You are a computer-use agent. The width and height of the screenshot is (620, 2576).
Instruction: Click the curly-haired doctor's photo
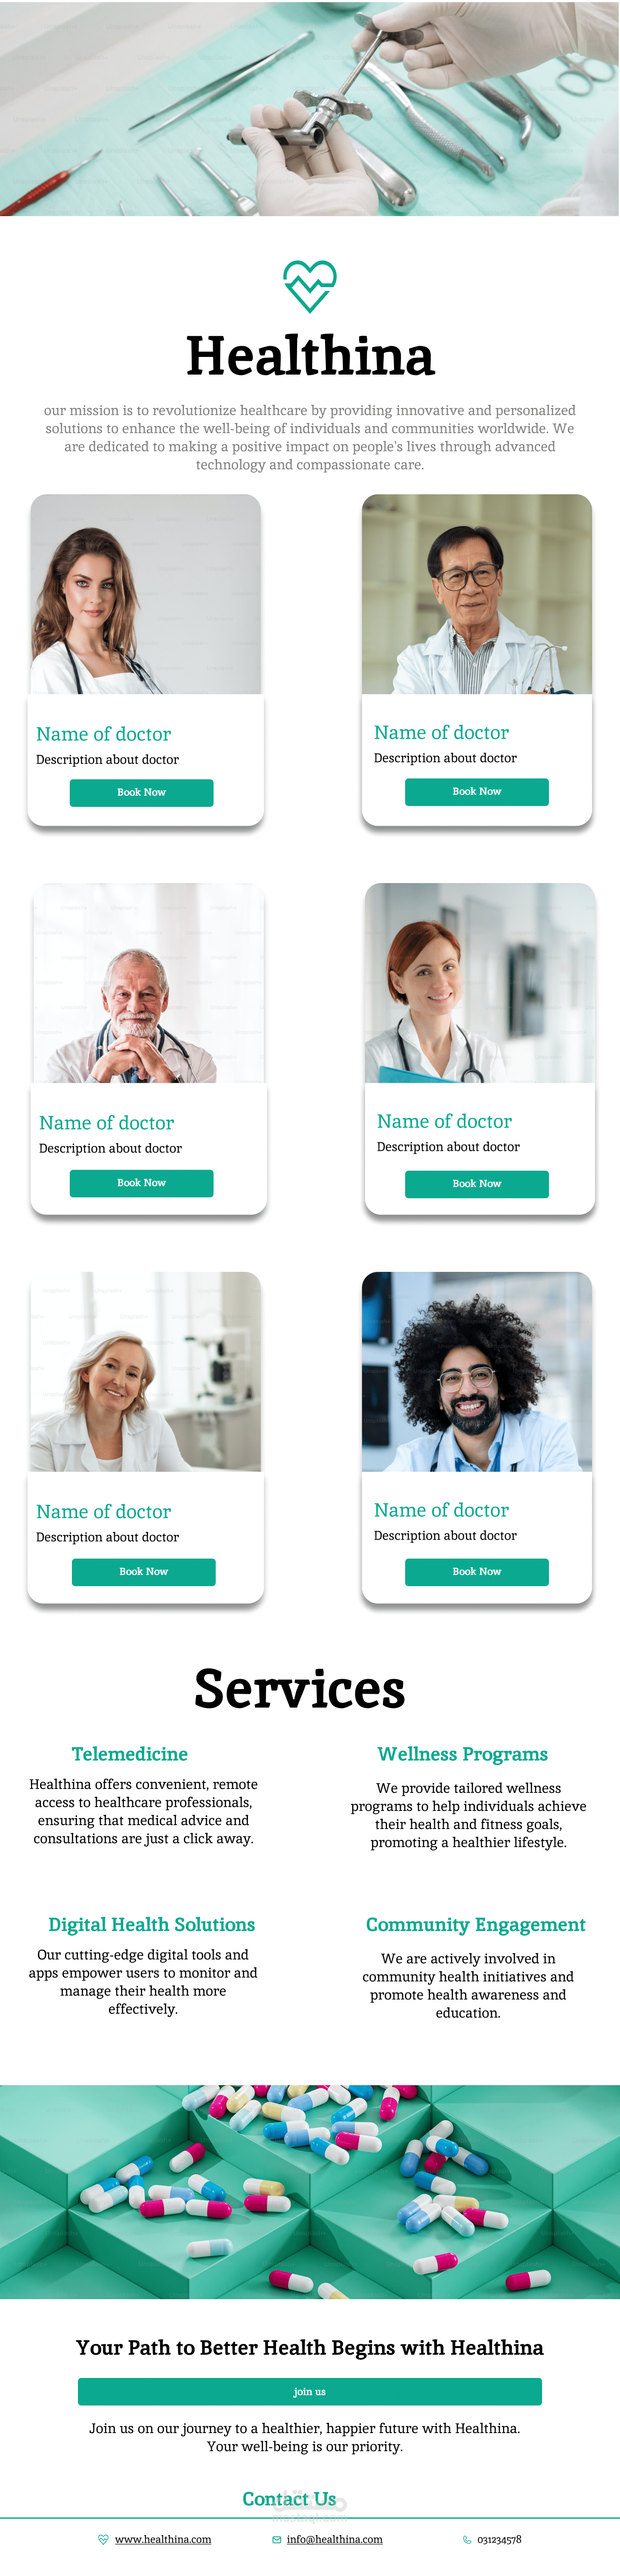(x=477, y=1371)
